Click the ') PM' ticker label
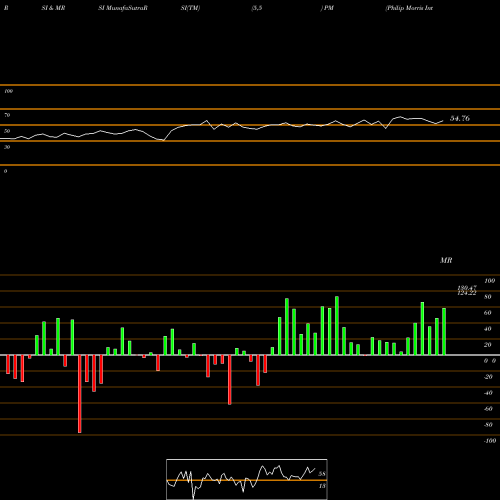This screenshot has width=500, height=500. coord(327,8)
